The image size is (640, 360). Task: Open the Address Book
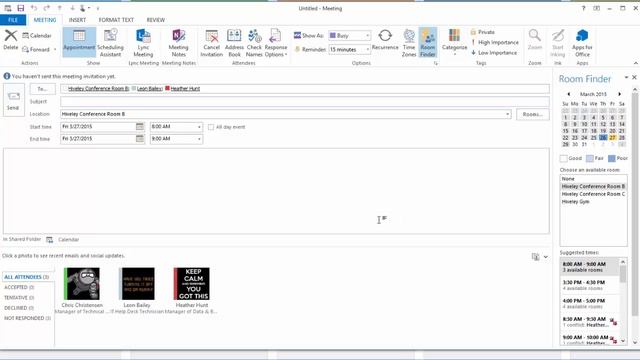tap(234, 42)
